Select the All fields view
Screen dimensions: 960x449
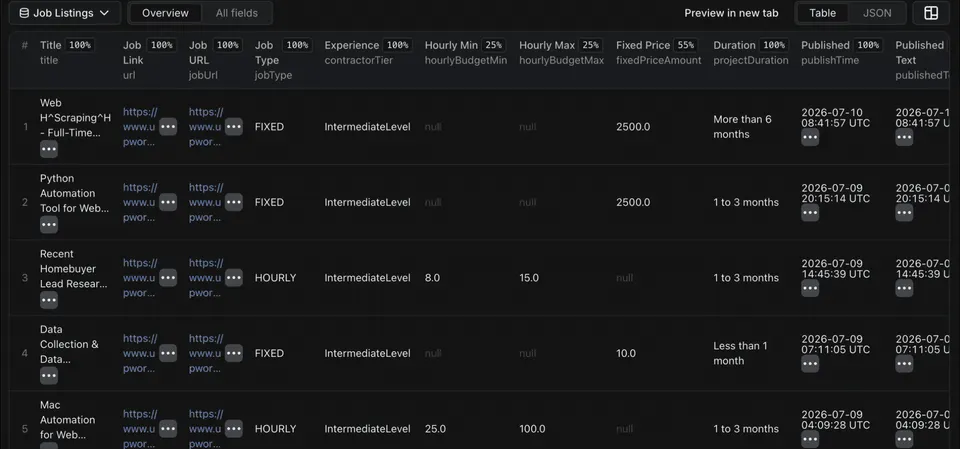pyautogui.click(x=236, y=13)
